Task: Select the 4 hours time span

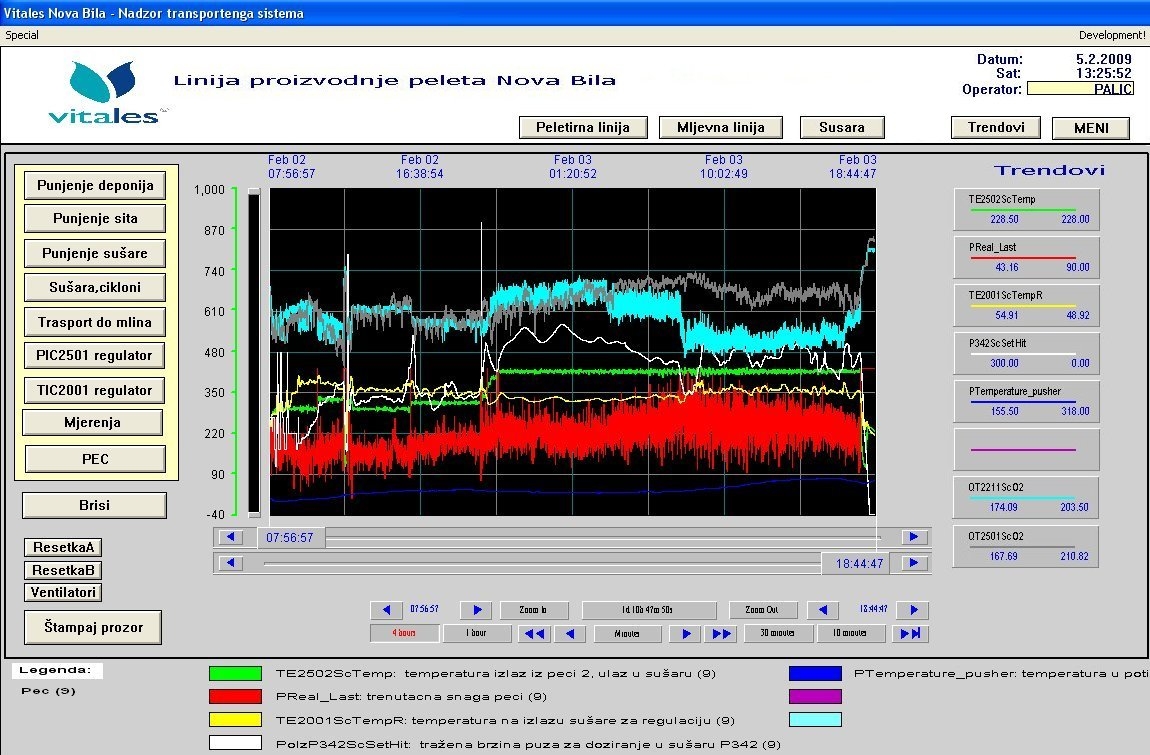Action: click(404, 634)
